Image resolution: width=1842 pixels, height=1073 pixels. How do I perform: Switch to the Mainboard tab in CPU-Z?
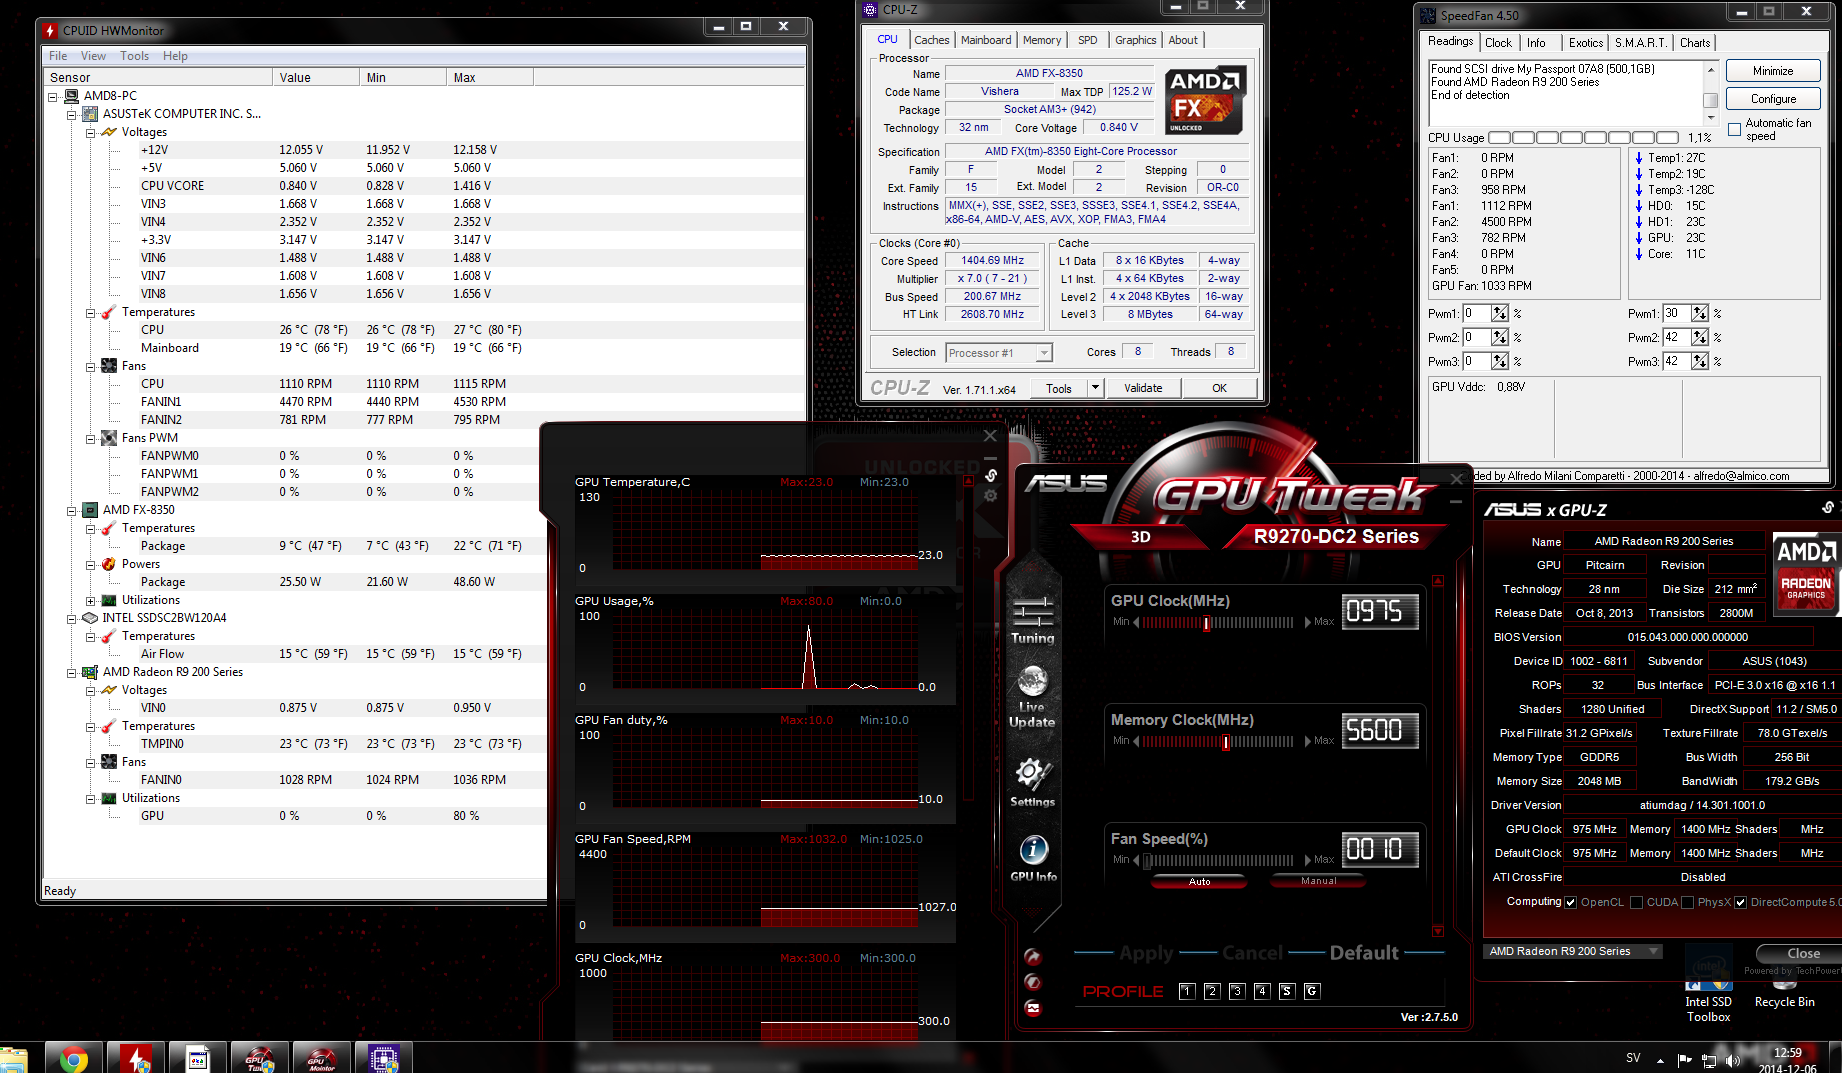point(986,40)
